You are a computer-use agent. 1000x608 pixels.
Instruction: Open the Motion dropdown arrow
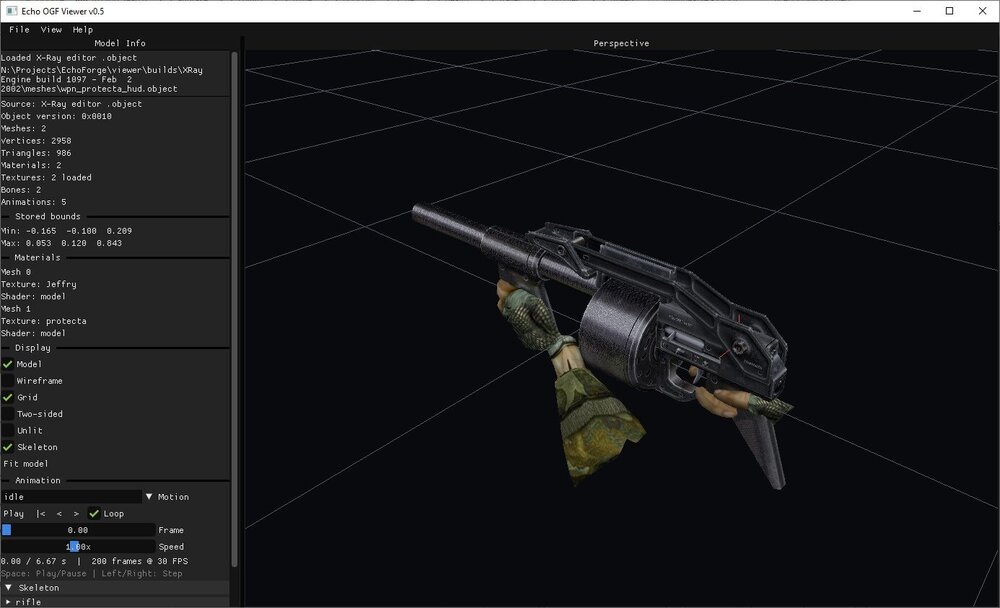coord(149,497)
